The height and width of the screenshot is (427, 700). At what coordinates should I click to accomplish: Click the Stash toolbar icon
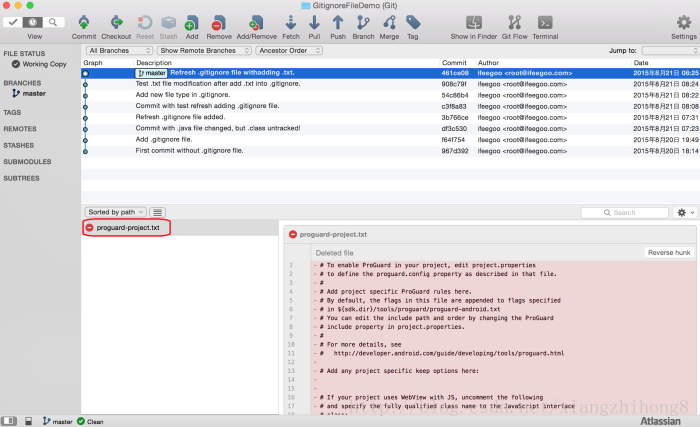click(x=168, y=22)
